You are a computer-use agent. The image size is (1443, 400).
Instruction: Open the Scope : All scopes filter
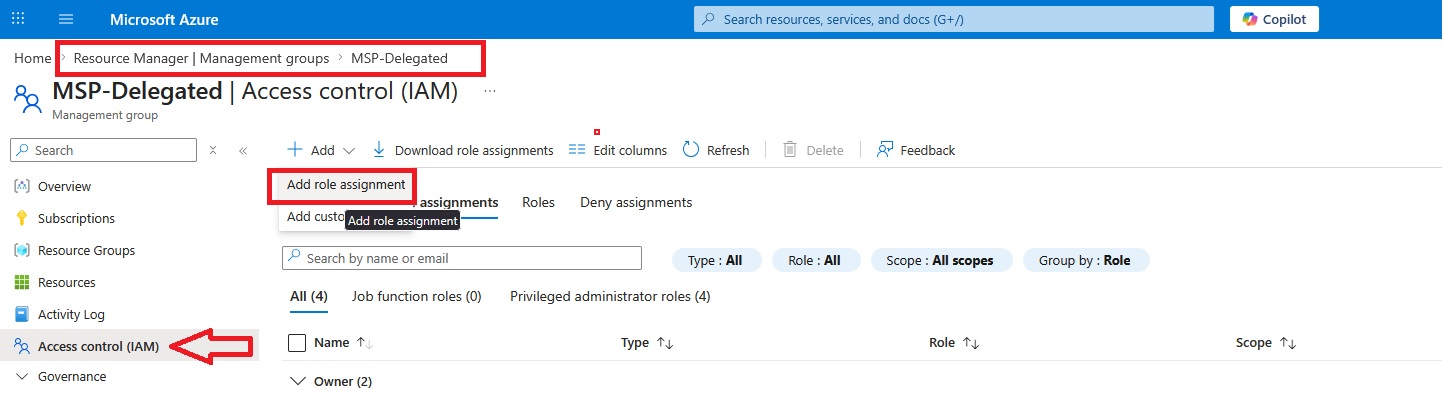(941, 260)
